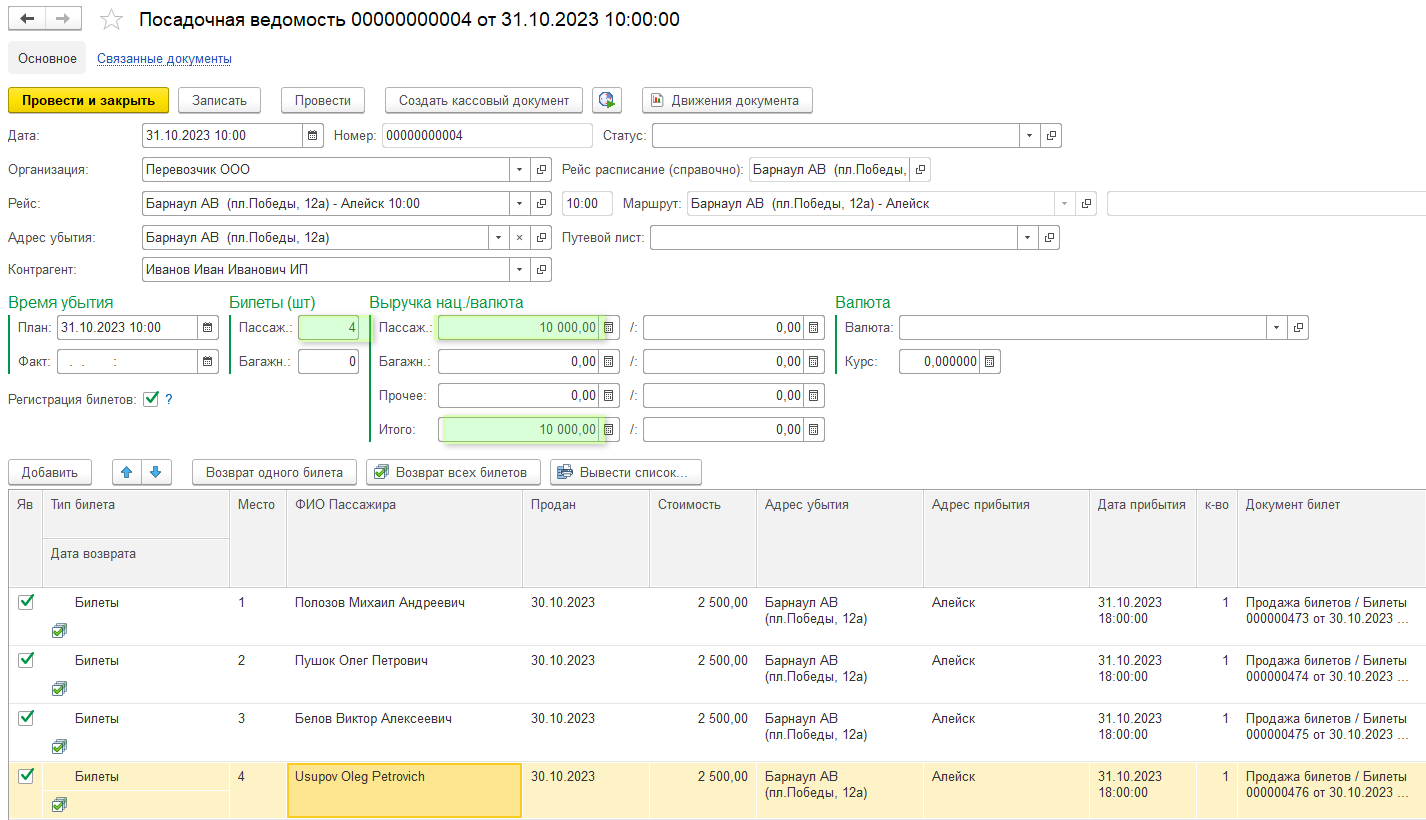Screen dimensions: 1426x820
Task: Click the Путевой лист input field
Action: (x=834, y=237)
